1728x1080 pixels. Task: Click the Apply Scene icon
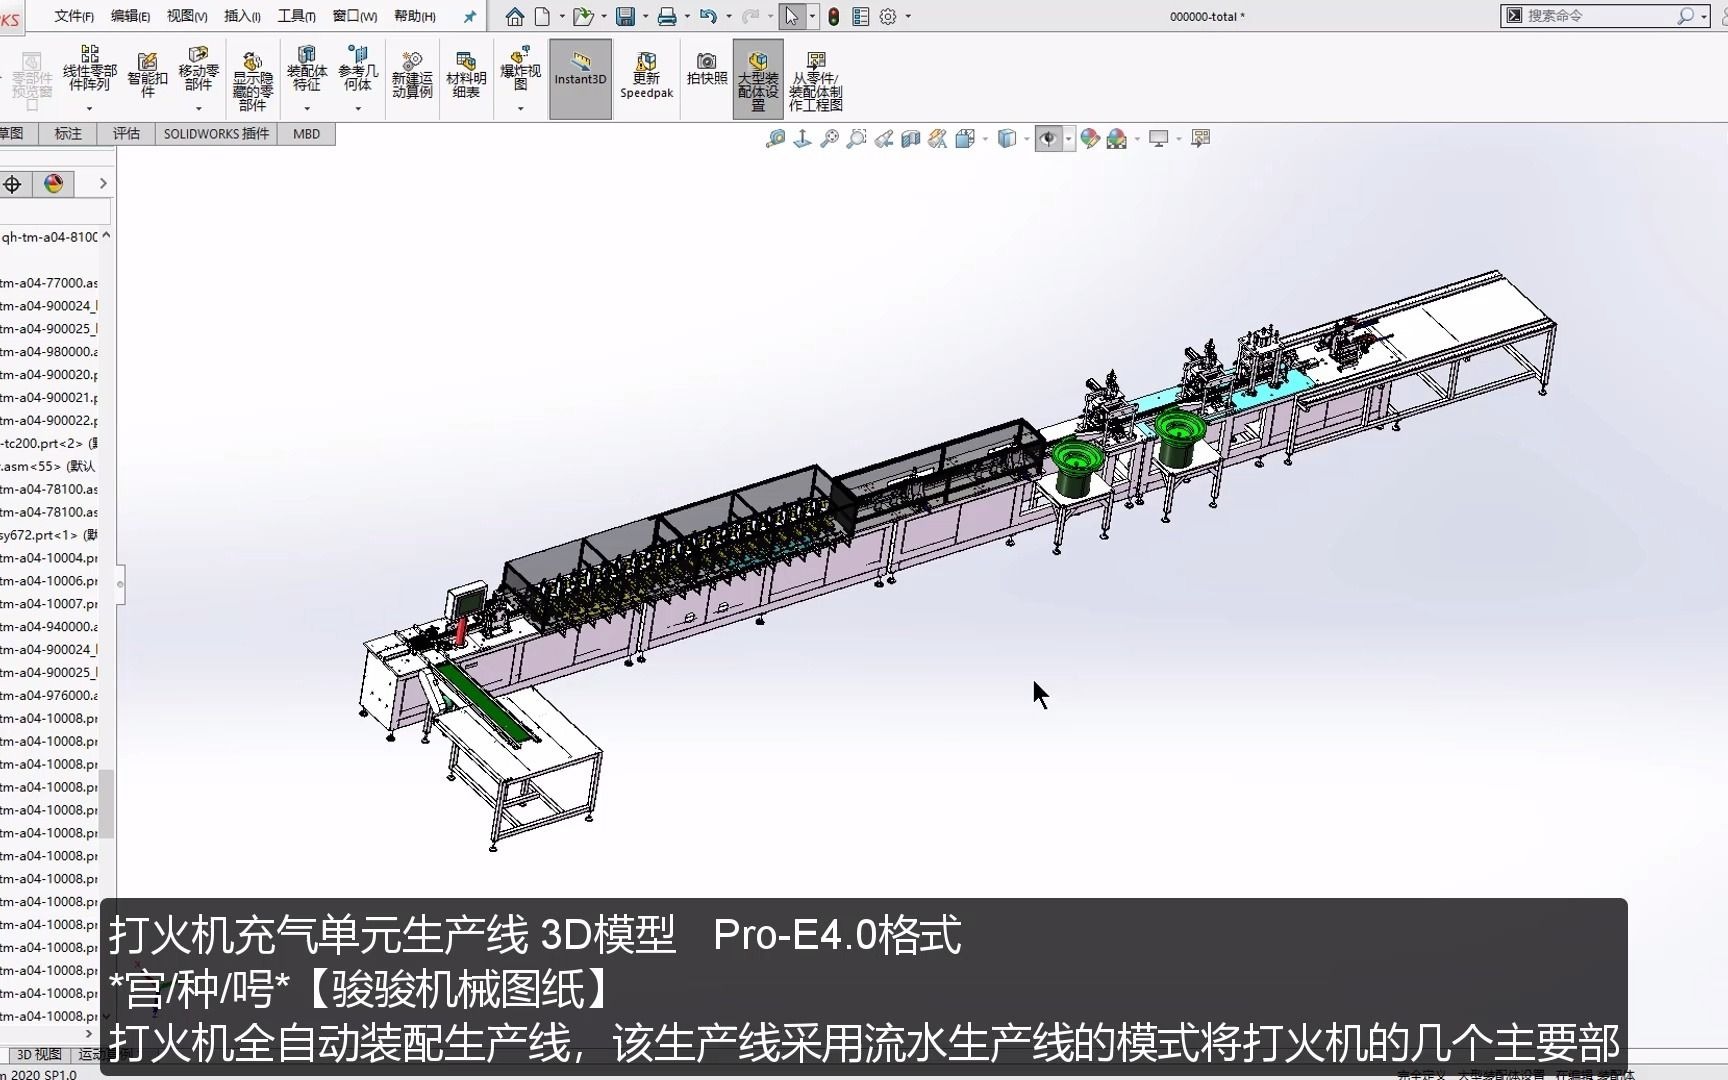1117,139
